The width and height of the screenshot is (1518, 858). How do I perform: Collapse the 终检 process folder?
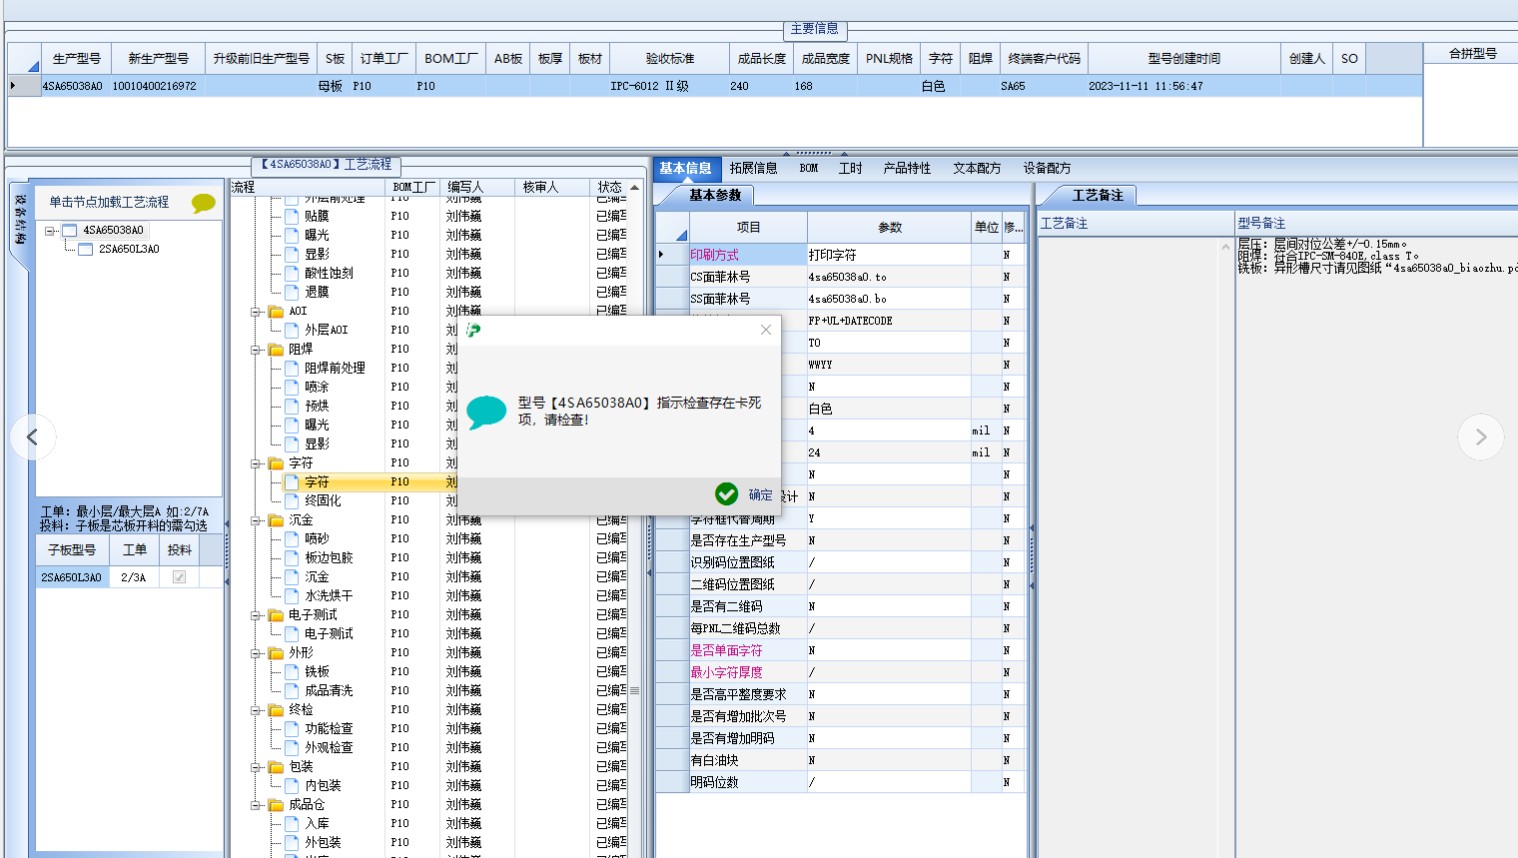pos(256,710)
